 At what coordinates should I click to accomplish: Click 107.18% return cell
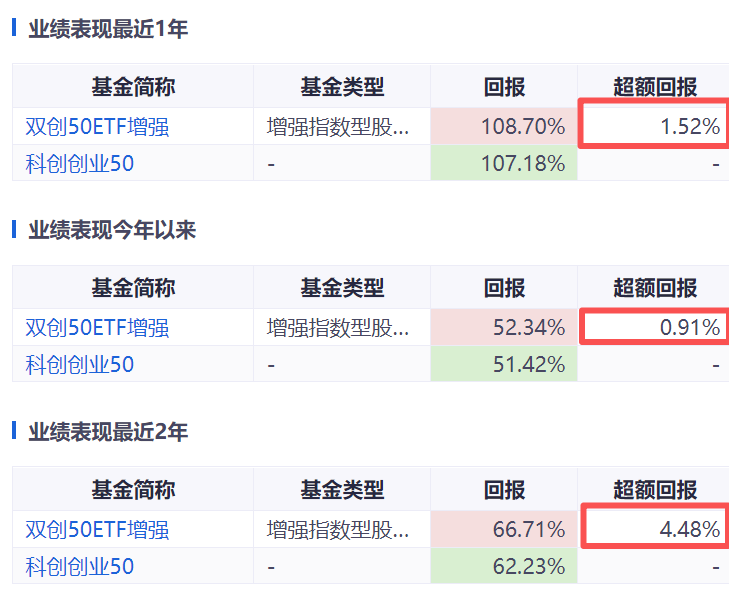(x=504, y=163)
